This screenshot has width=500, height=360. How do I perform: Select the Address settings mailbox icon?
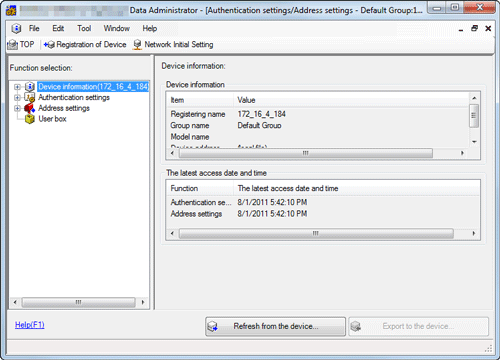coord(30,108)
